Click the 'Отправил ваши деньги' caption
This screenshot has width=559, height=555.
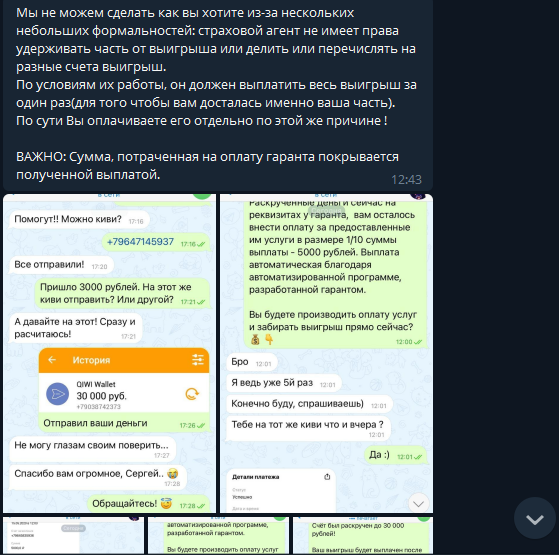[x=95, y=423]
